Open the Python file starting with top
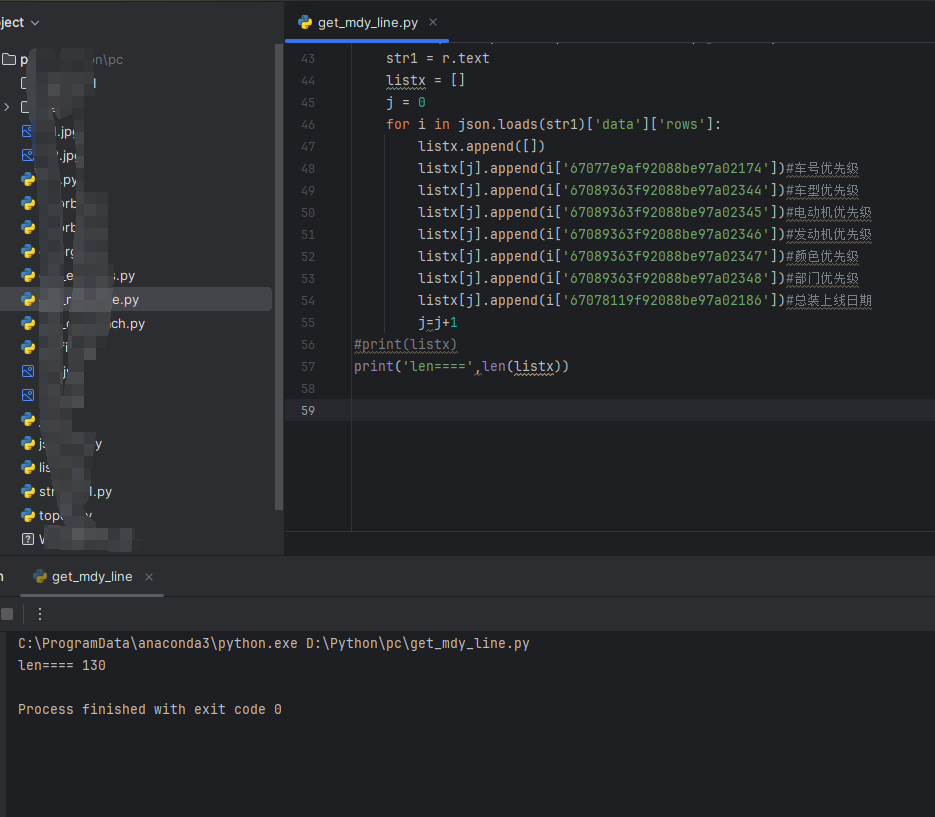The height and width of the screenshot is (817, 935). 65,516
